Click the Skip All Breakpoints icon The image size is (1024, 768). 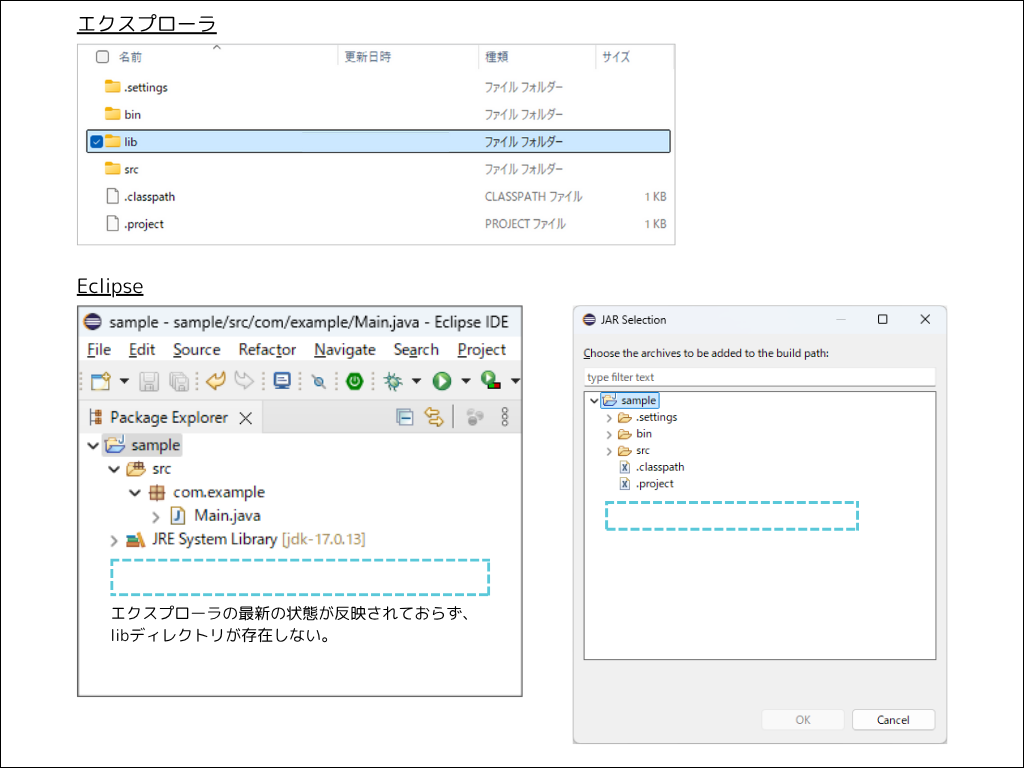coord(319,381)
